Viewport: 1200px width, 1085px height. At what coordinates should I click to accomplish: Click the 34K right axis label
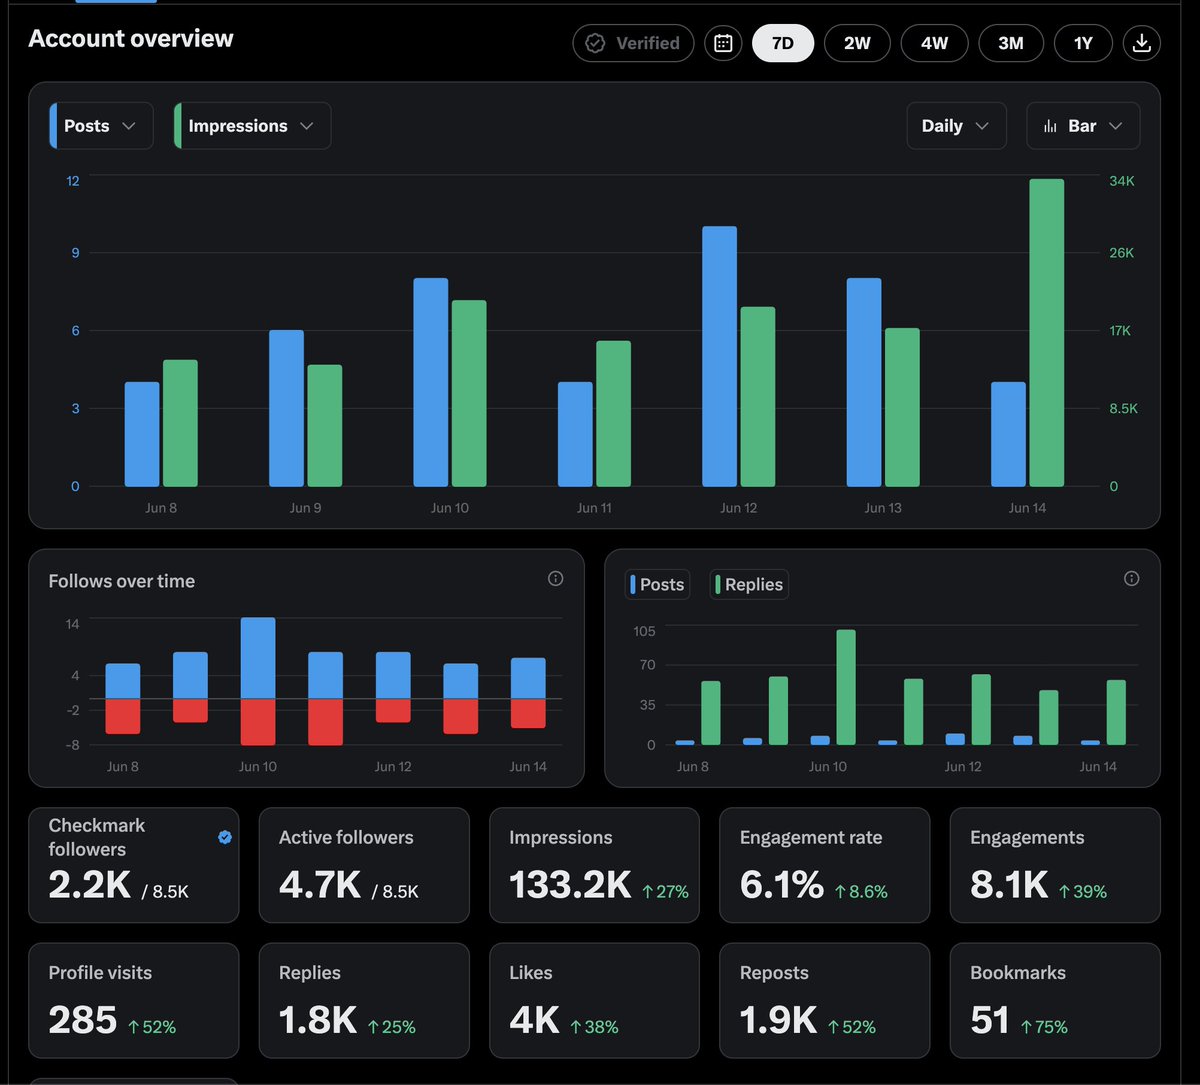(1122, 181)
